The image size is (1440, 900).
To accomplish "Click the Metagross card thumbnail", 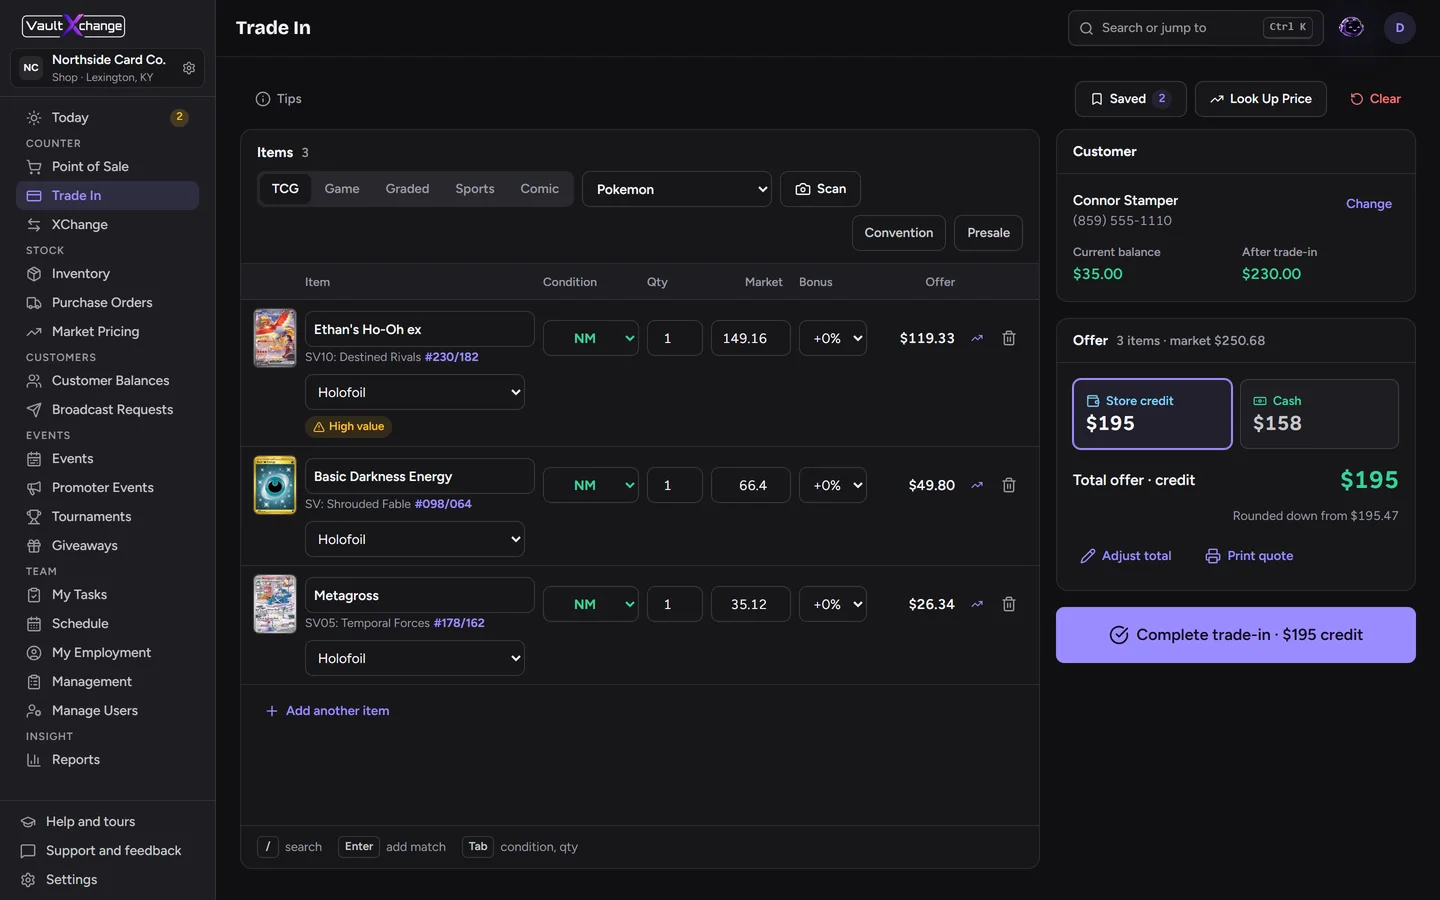I will [275, 604].
